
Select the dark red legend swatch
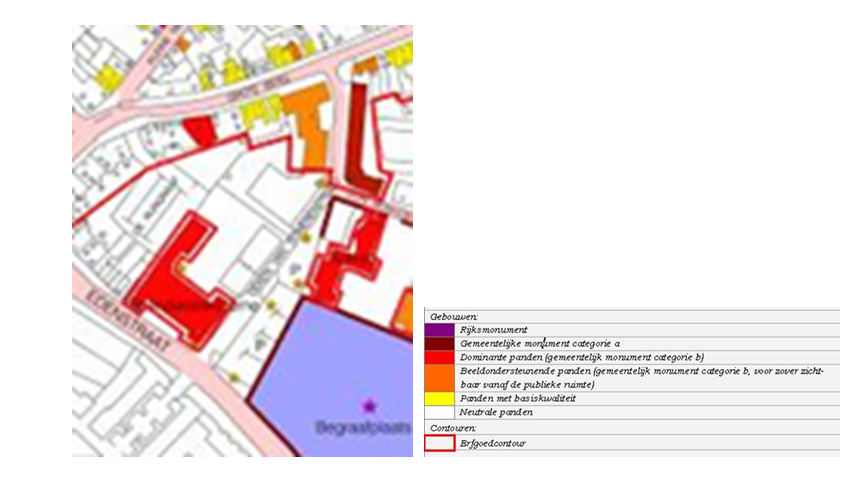pyautogui.click(x=439, y=343)
